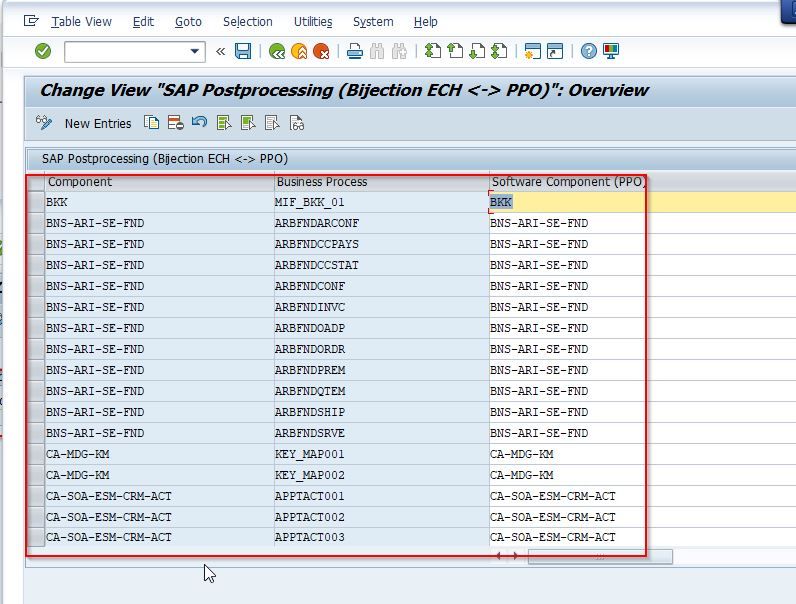Click the New Entries button
The height and width of the screenshot is (604, 796).
[x=98, y=123]
